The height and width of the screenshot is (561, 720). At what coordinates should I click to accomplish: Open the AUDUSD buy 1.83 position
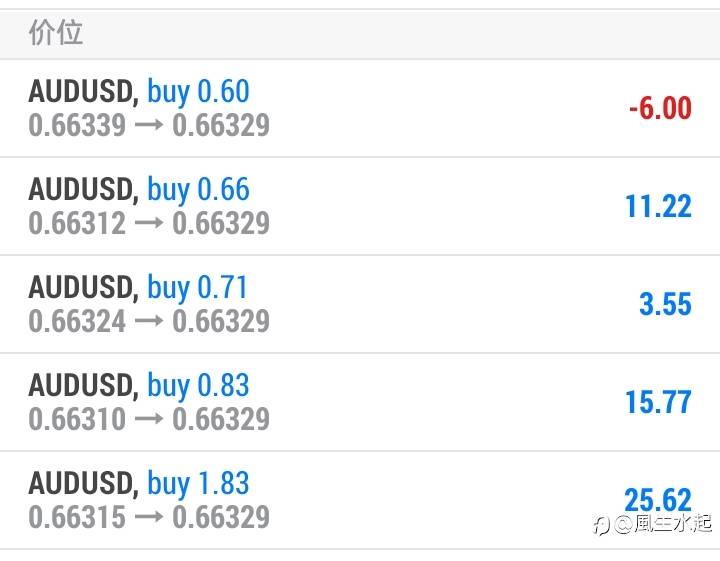(x=360, y=500)
